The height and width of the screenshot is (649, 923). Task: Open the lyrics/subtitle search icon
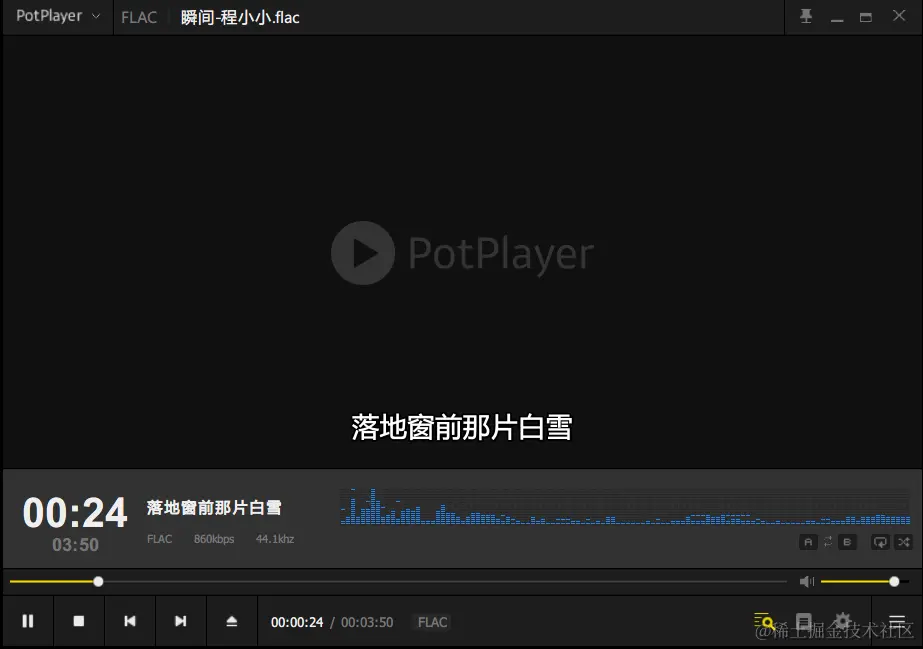click(764, 621)
